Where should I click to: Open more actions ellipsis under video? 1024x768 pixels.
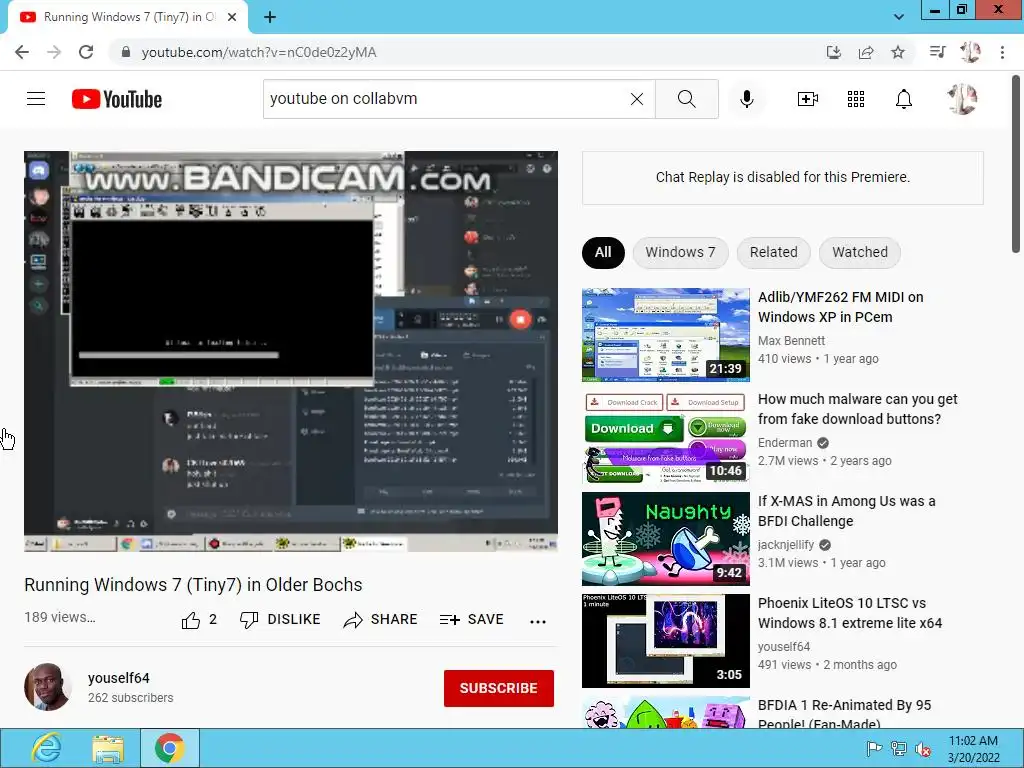(537, 621)
